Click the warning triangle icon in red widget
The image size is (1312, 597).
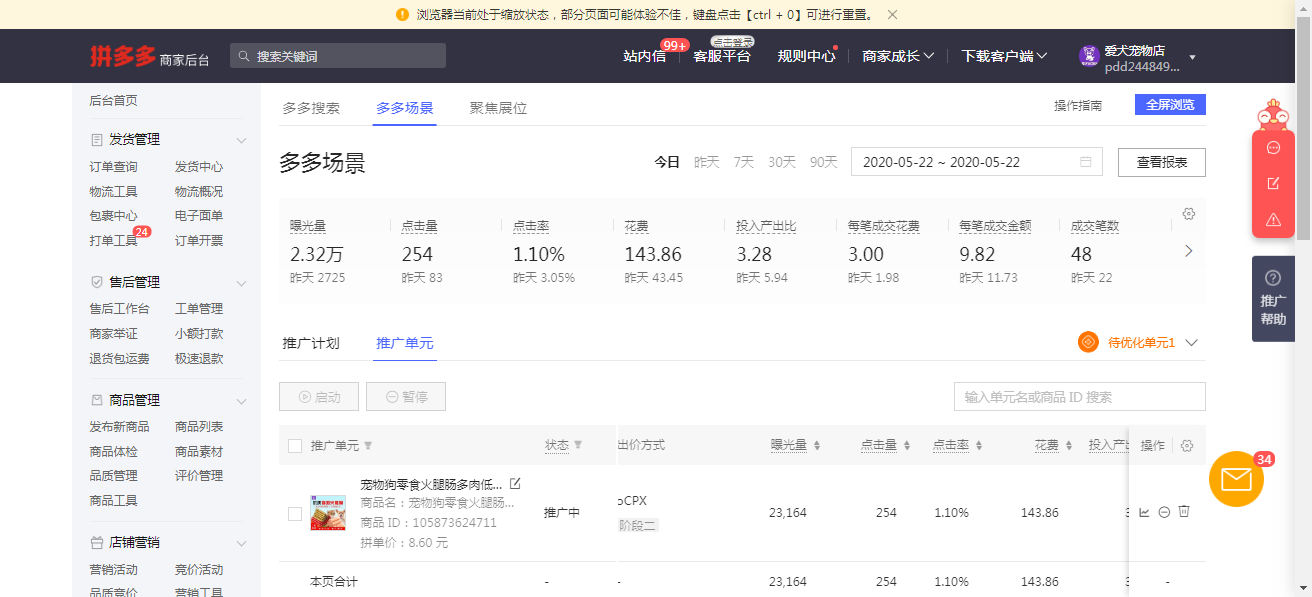pyautogui.click(x=1273, y=219)
